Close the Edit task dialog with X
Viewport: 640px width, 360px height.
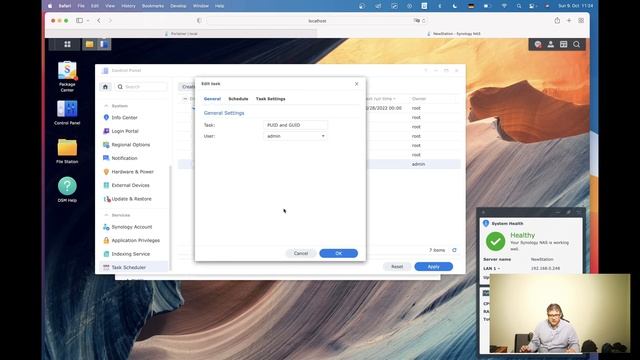click(357, 84)
